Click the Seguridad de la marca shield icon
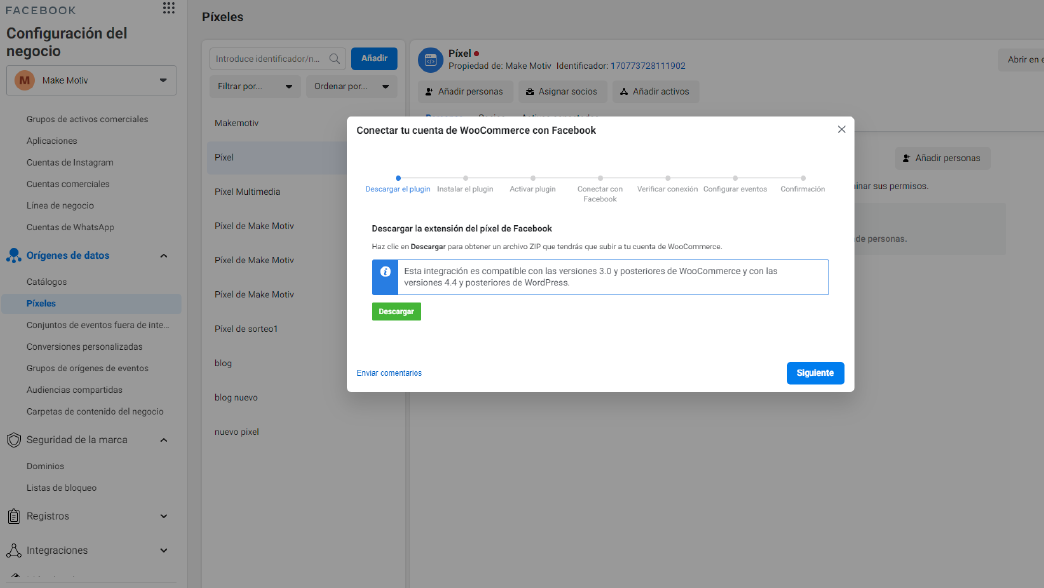1044x588 pixels. (14, 440)
